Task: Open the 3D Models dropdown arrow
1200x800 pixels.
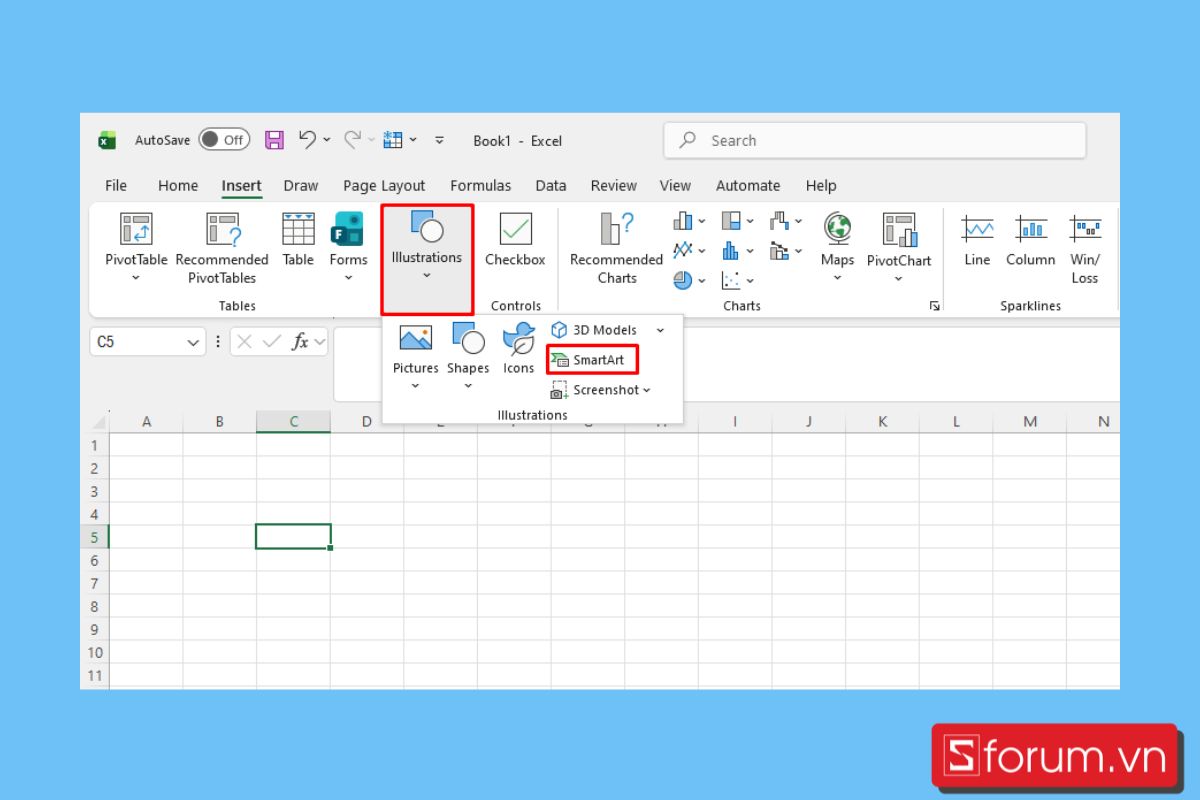Action: (x=660, y=330)
